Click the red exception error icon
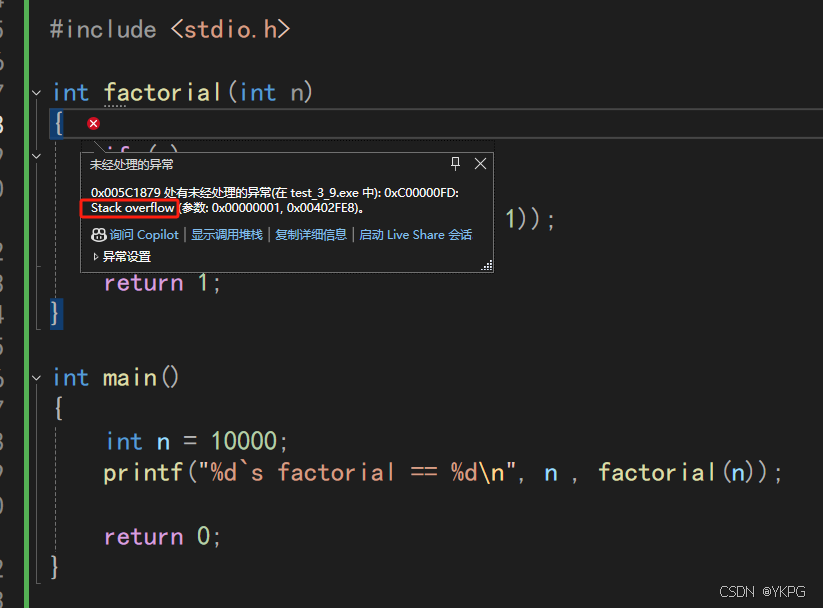 click(93, 123)
